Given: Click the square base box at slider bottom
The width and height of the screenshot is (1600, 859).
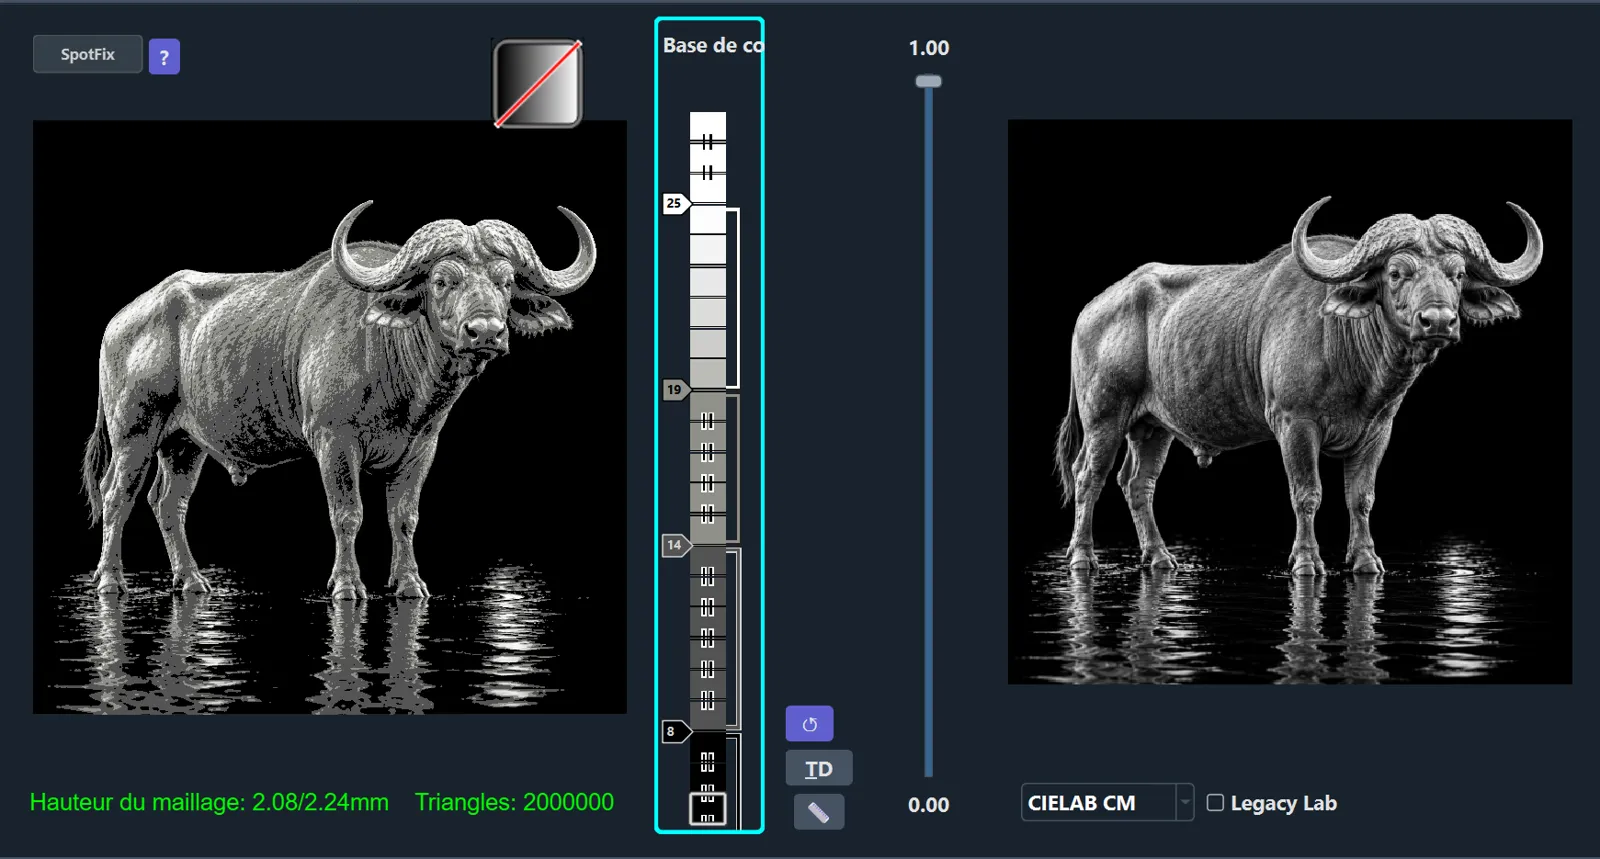Looking at the screenshot, I should 708,808.
